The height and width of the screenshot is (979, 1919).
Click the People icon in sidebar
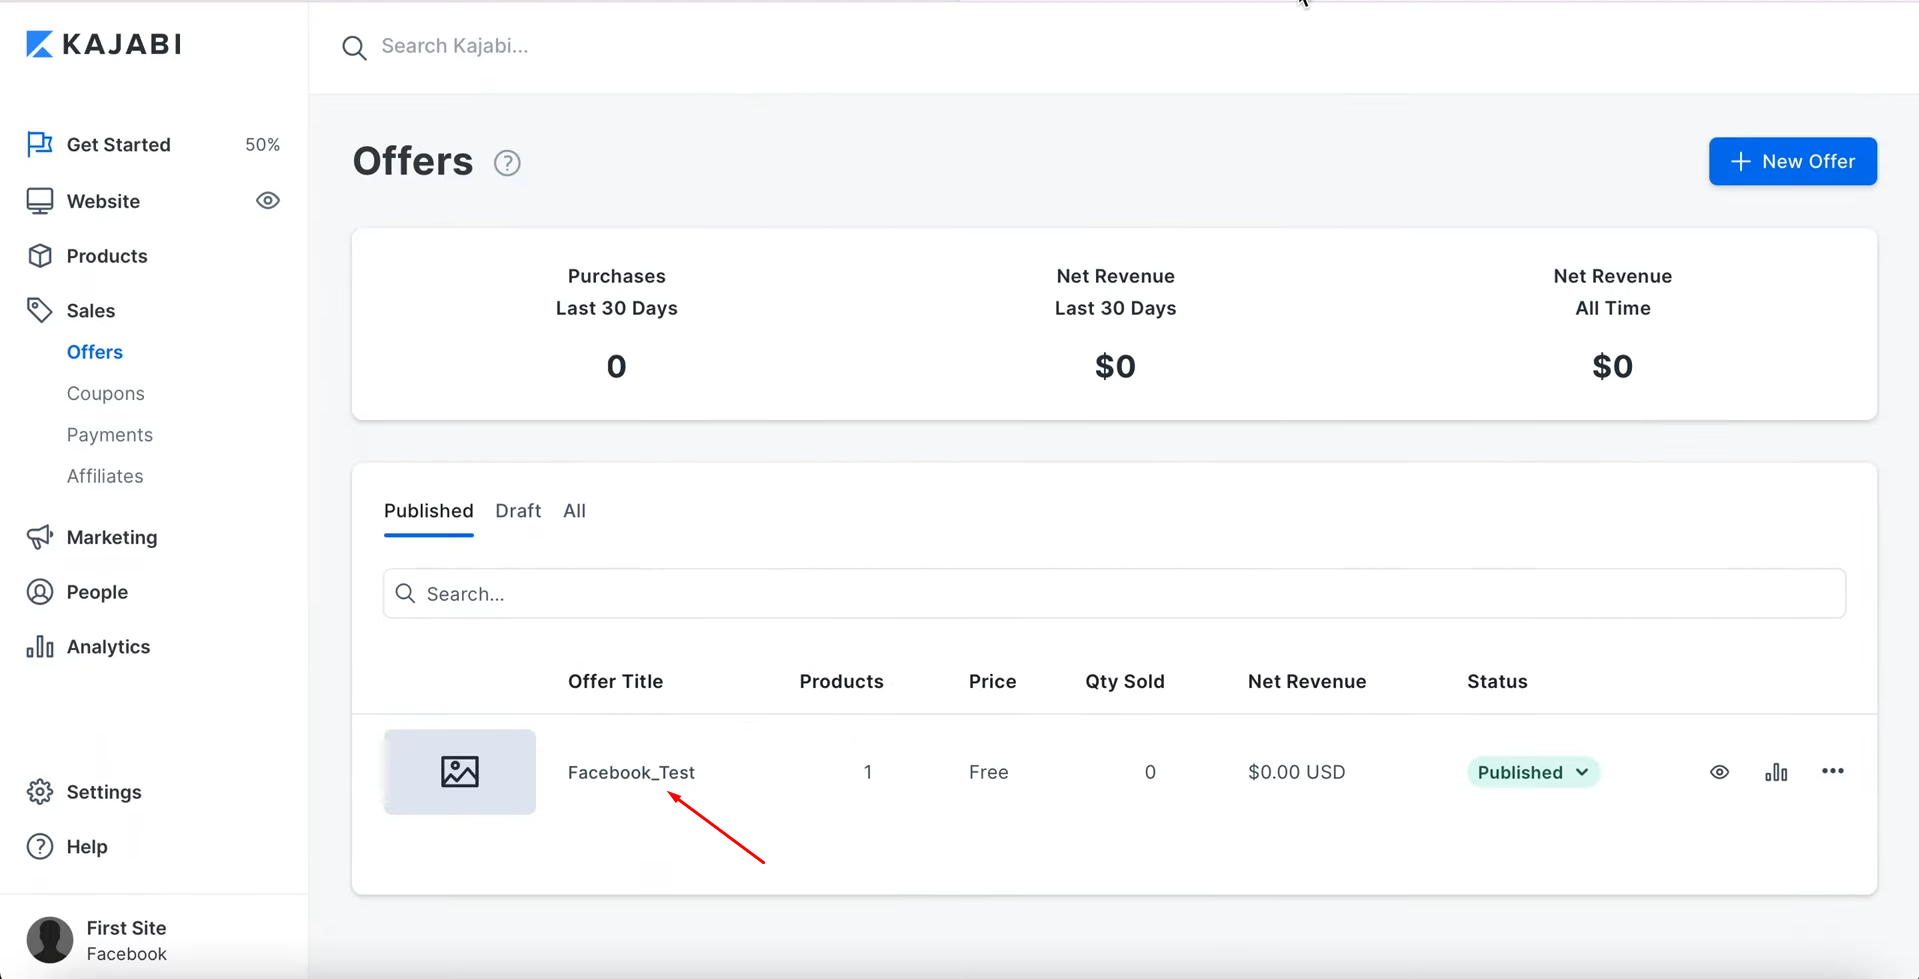point(39,592)
